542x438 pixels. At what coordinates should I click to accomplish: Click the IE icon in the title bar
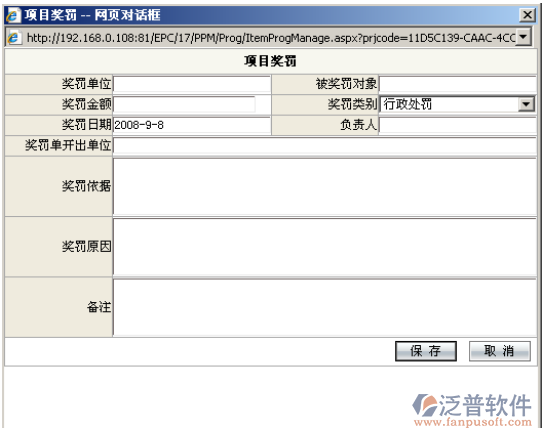click(13, 15)
